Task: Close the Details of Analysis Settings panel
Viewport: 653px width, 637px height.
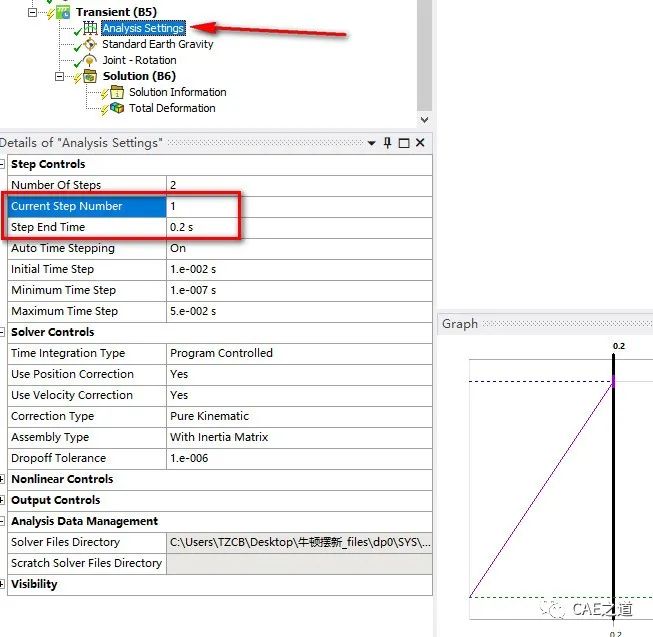Action: [420, 143]
